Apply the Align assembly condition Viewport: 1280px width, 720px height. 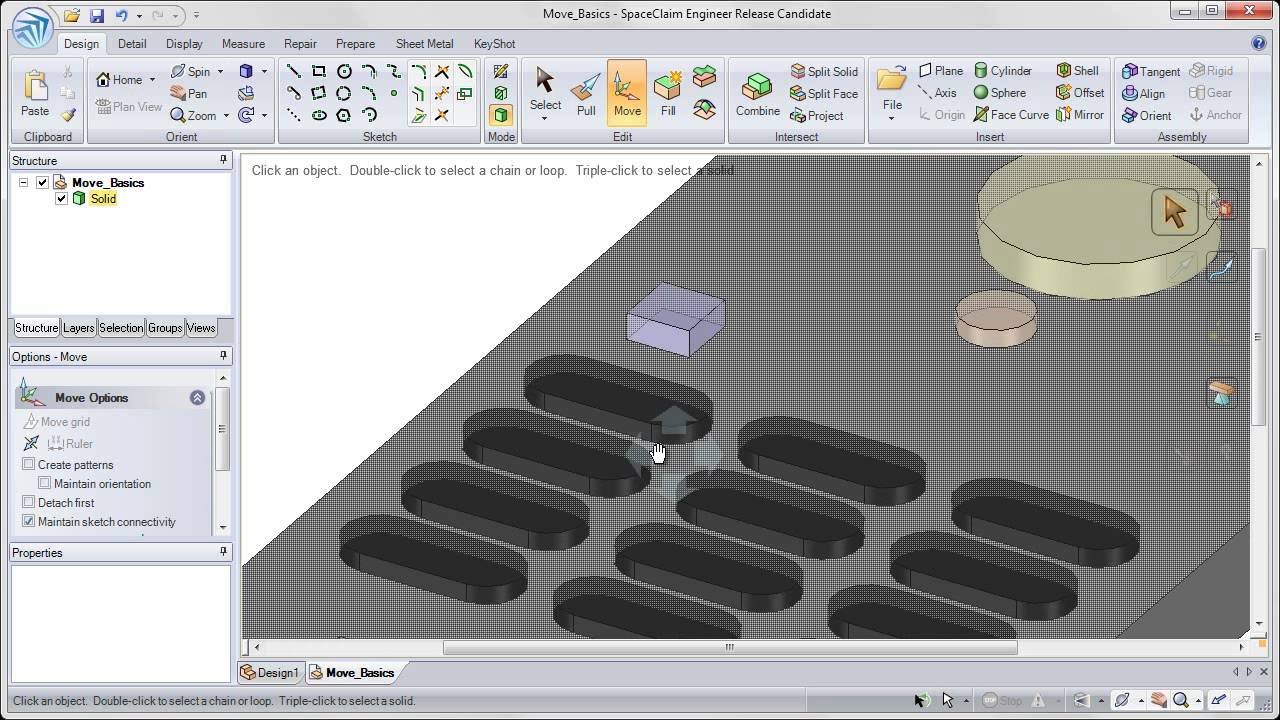click(1143, 93)
